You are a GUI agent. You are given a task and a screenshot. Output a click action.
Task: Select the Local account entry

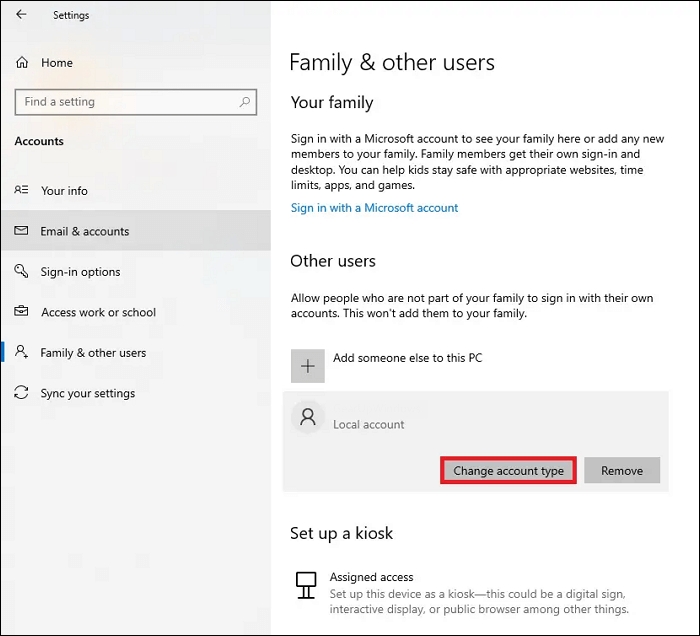(x=369, y=424)
